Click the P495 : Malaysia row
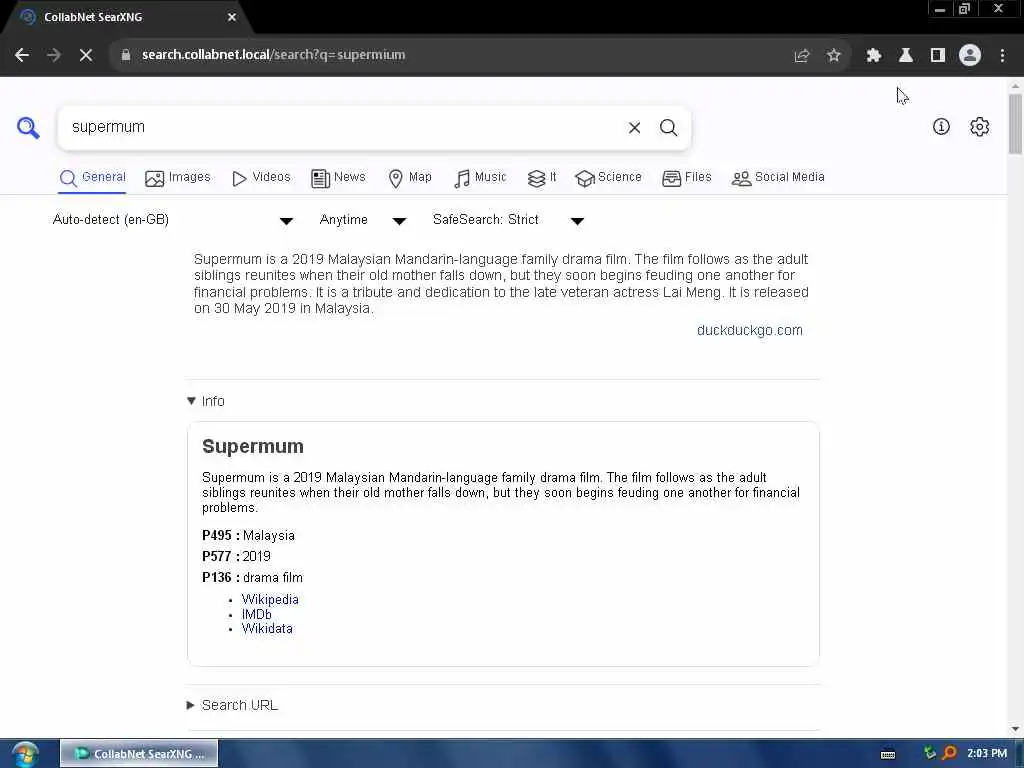 tap(248, 536)
